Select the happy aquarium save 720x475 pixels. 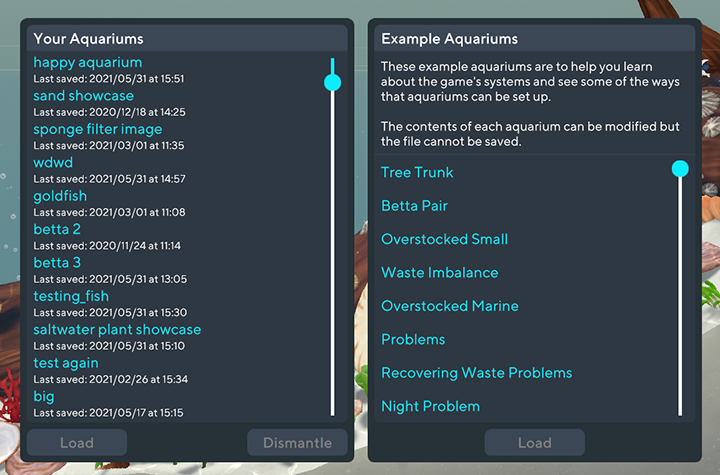click(88, 63)
